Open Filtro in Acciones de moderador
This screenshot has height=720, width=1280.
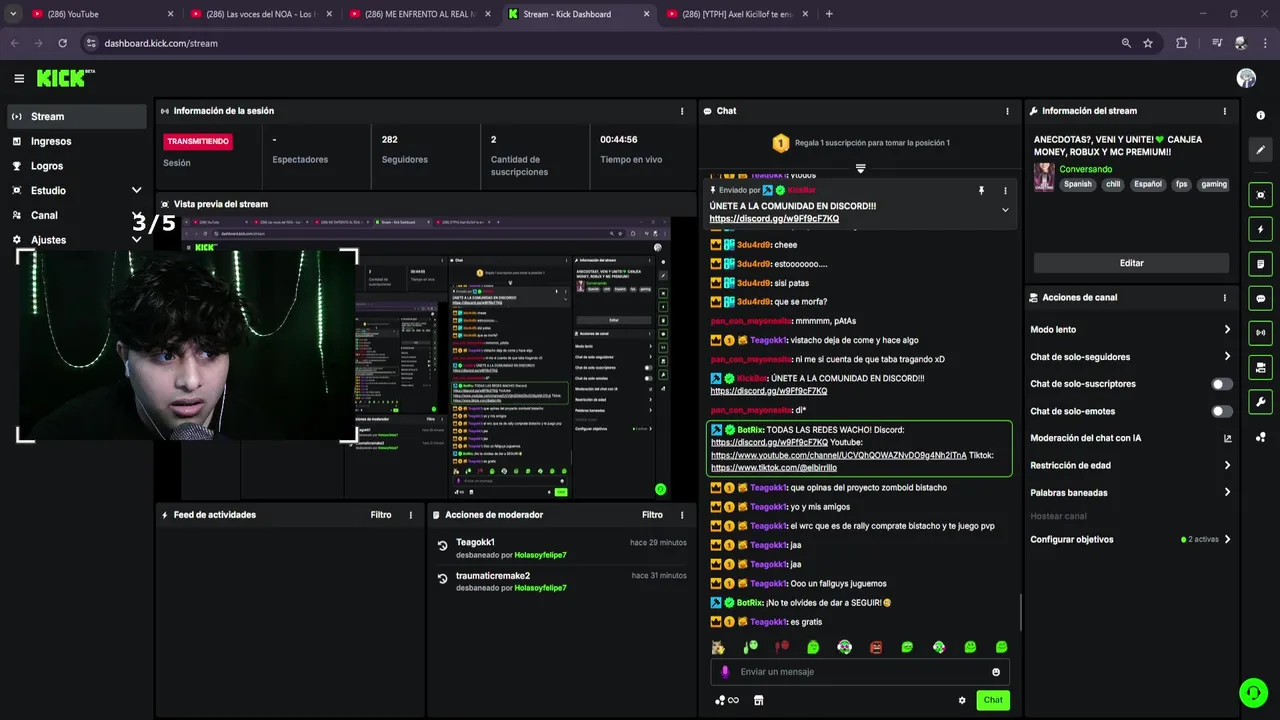[x=652, y=515]
